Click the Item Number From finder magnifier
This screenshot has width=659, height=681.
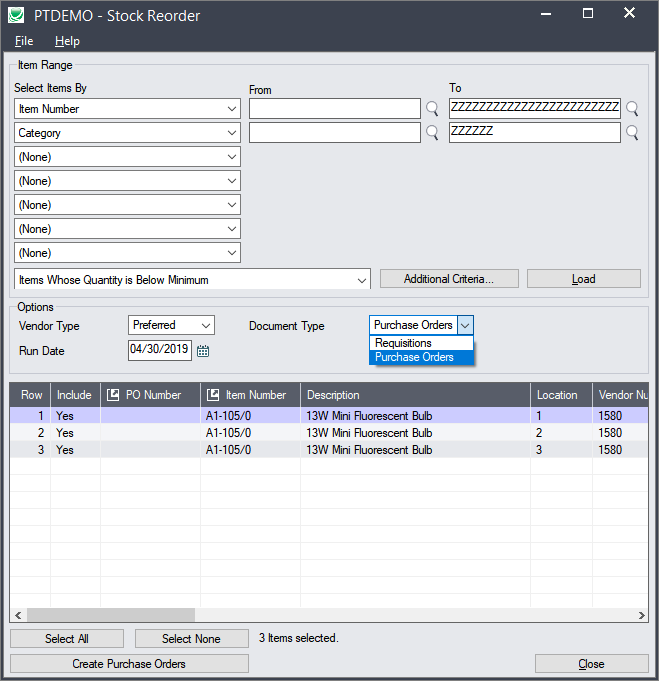[432, 109]
